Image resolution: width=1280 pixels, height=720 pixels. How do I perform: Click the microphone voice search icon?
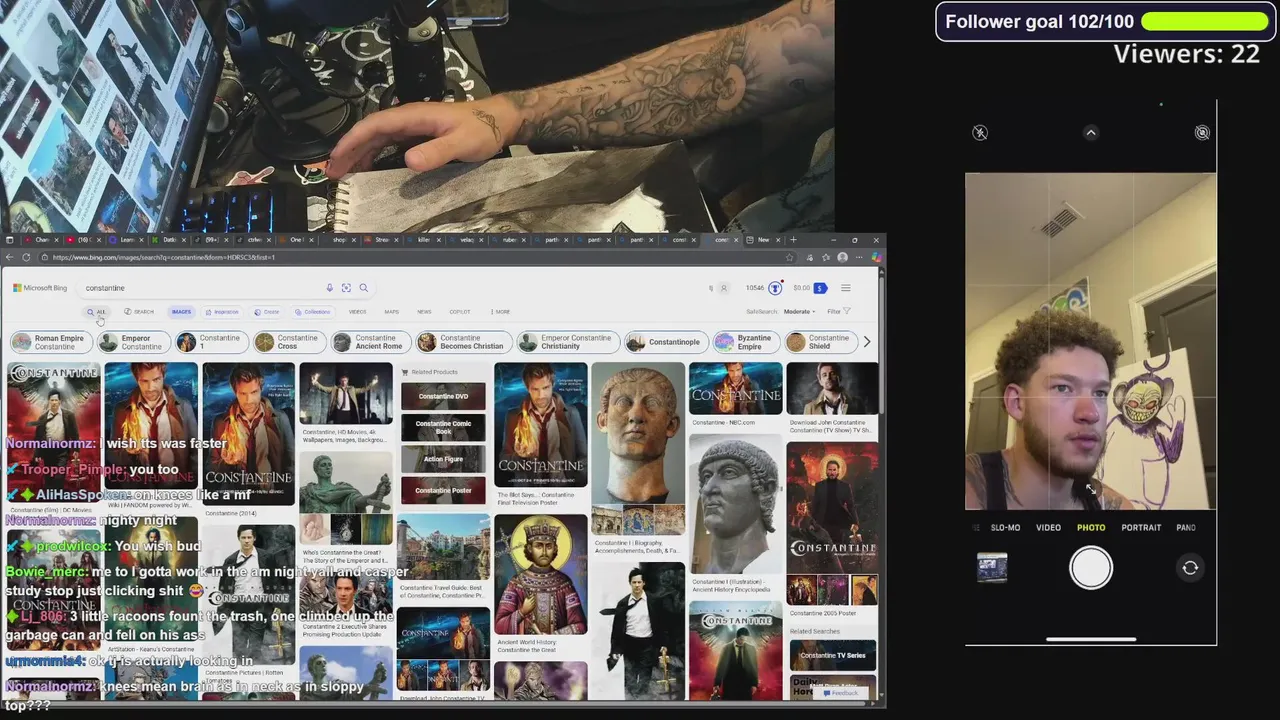click(x=329, y=288)
